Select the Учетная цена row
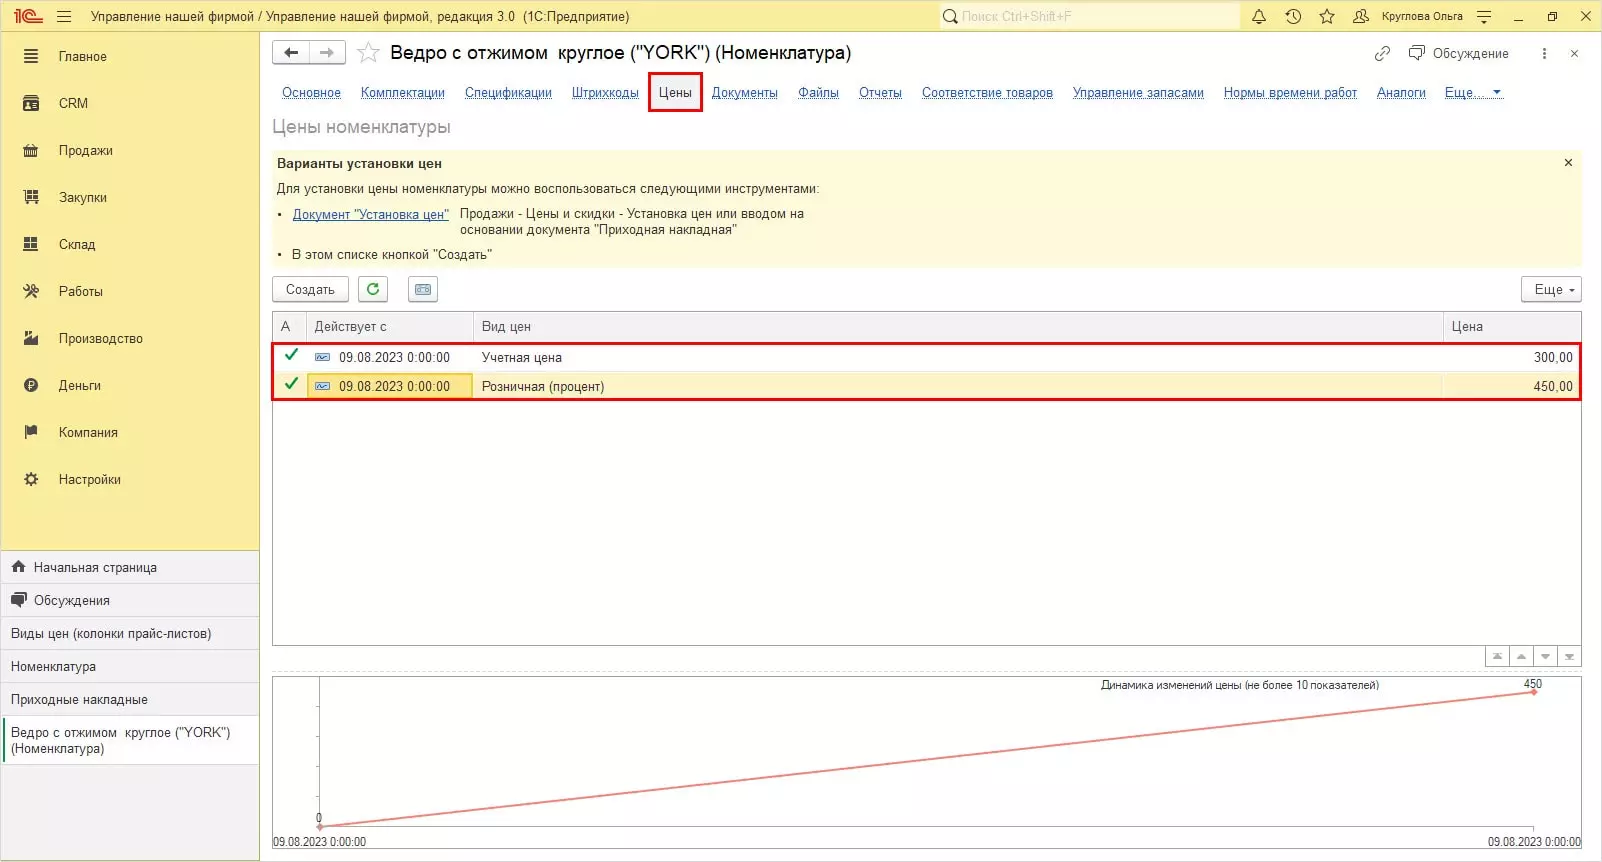This screenshot has height=862, width=1602. tap(926, 357)
